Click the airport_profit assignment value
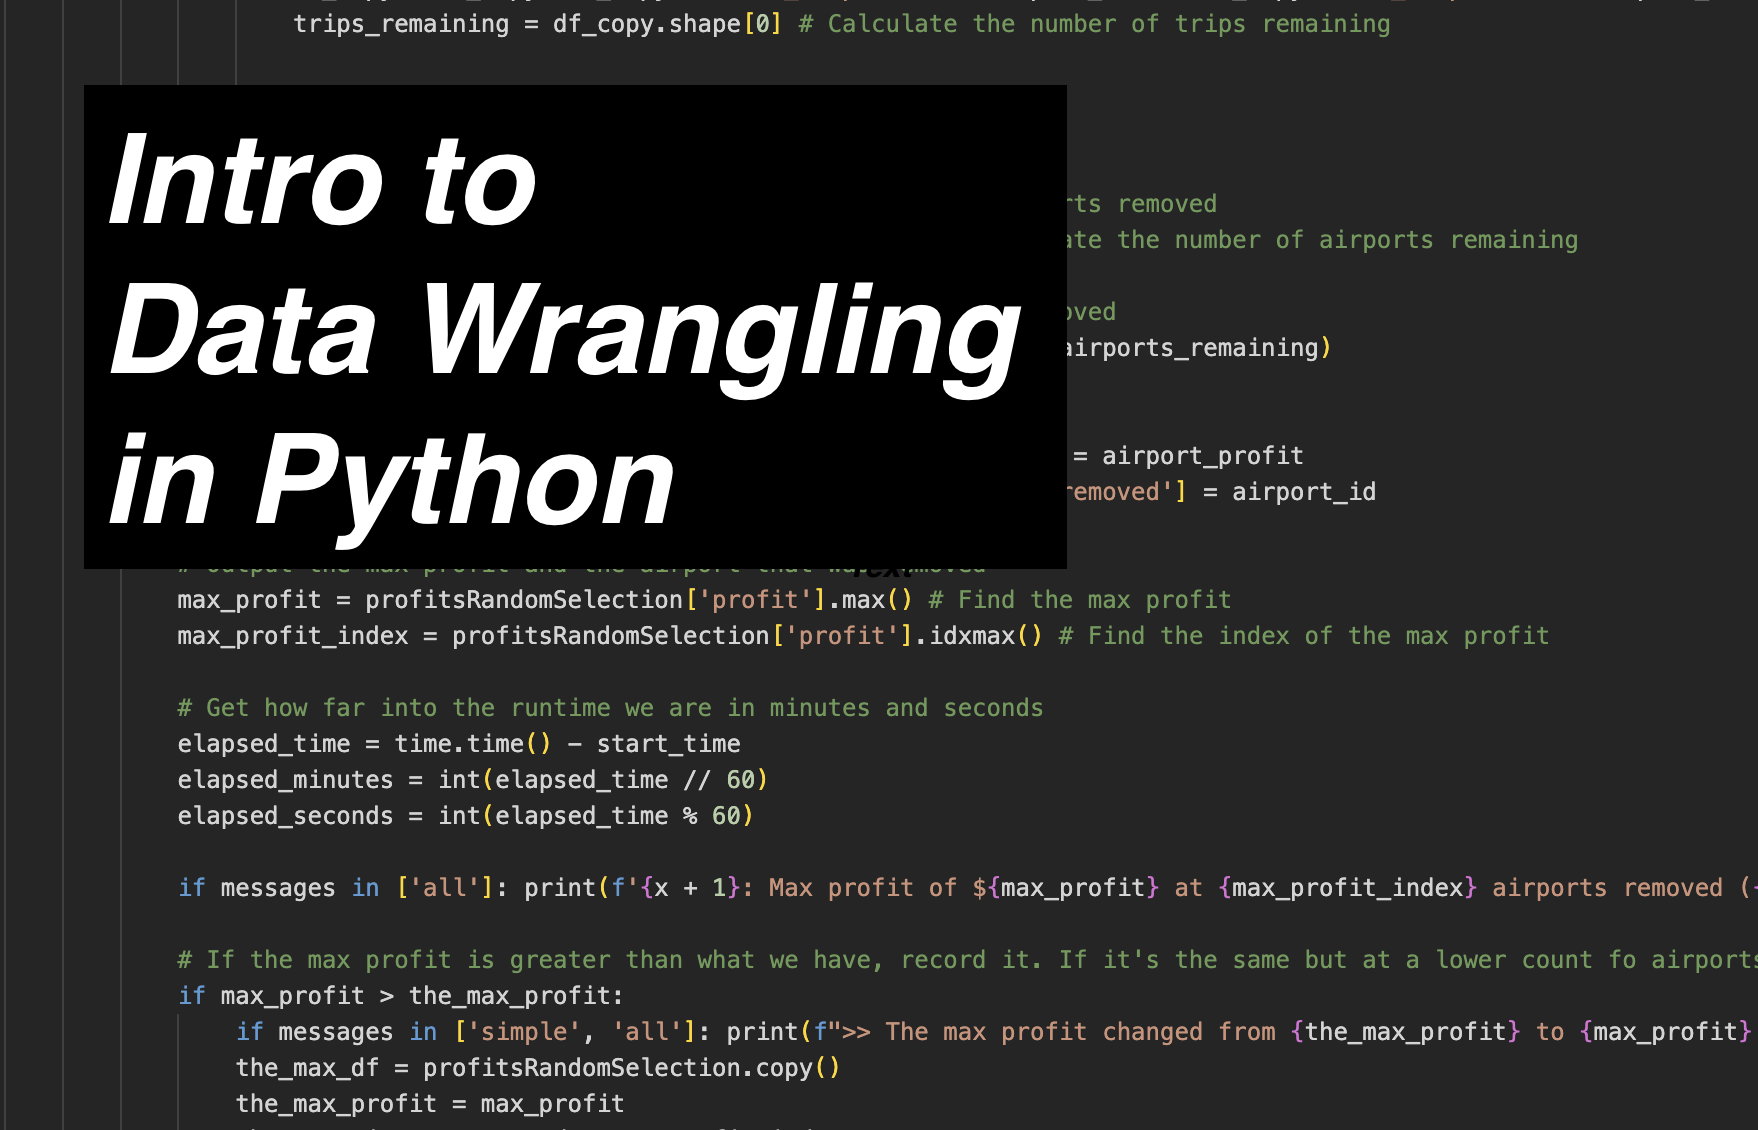 point(1202,456)
